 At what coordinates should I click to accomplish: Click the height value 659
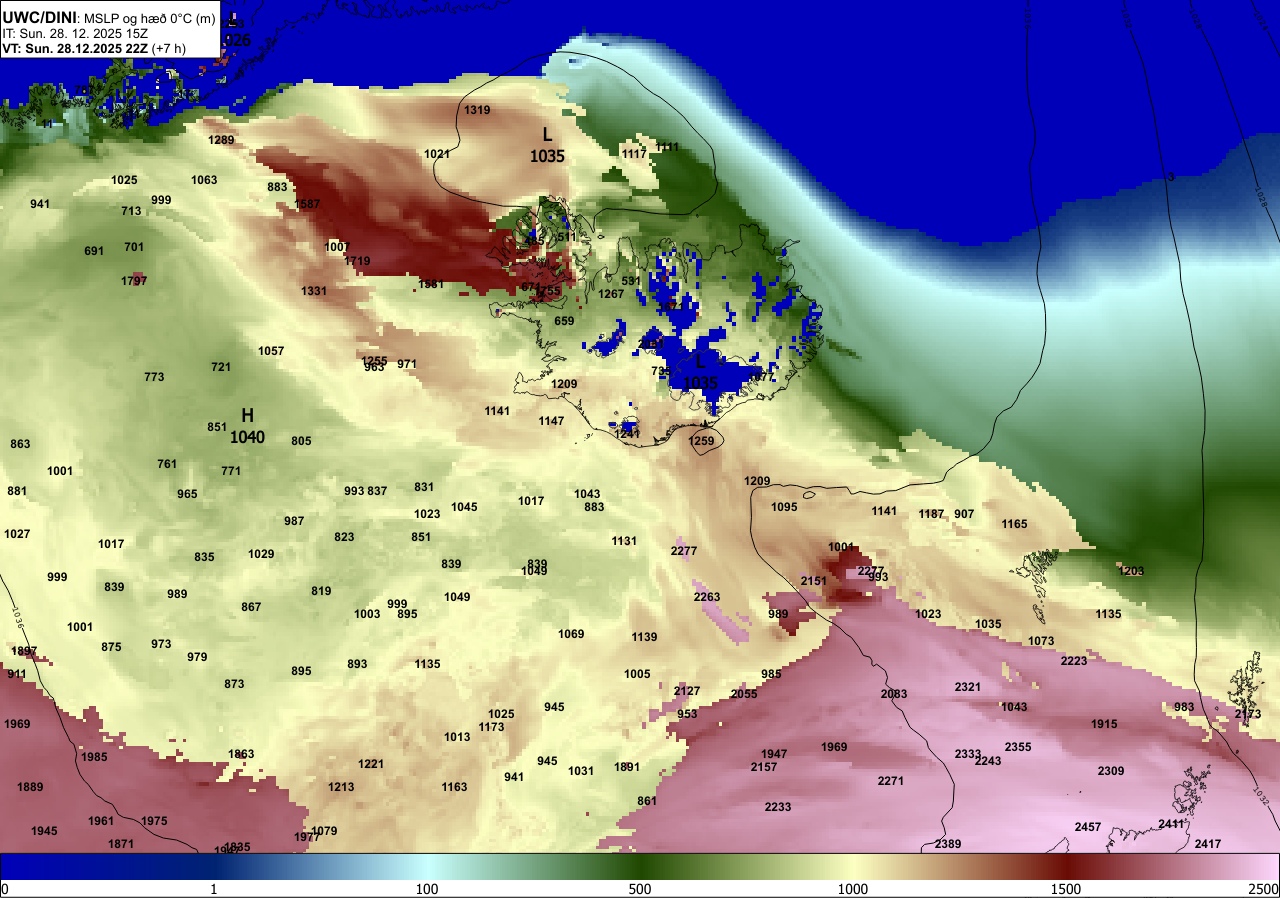(564, 321)
